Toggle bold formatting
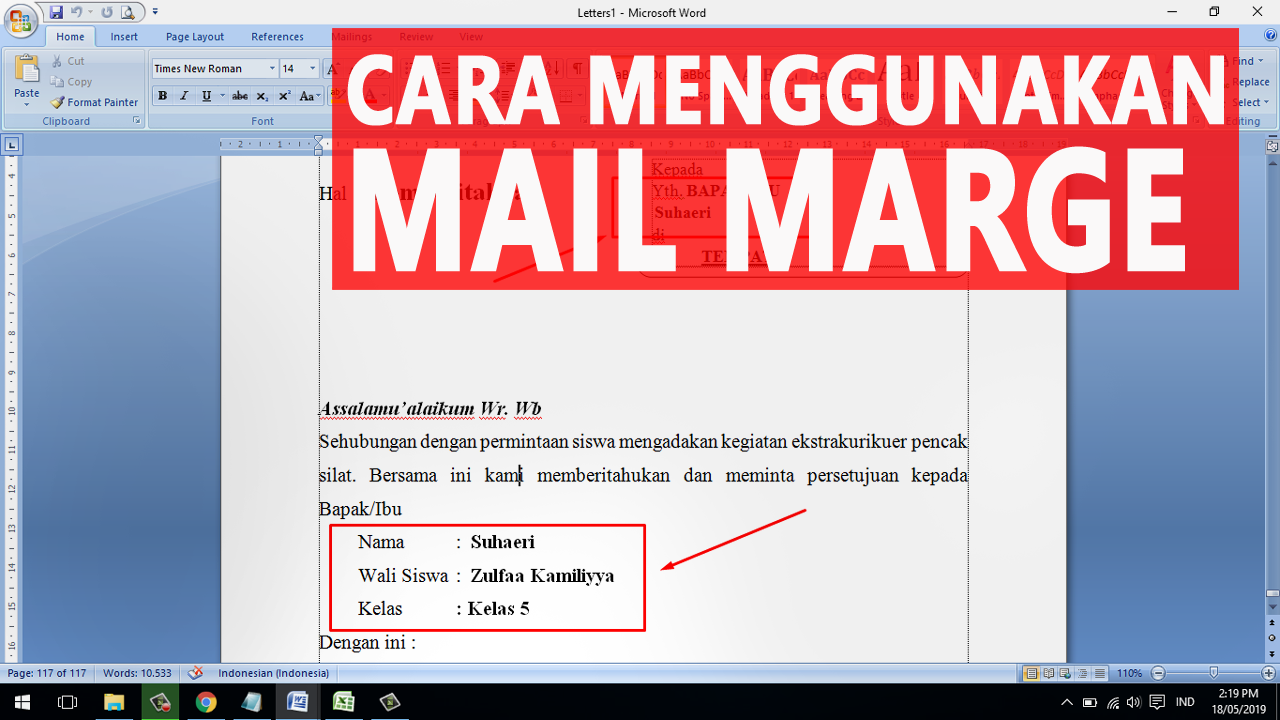The height and width of the screenshot is (720, 1280). tap(162, 96)
